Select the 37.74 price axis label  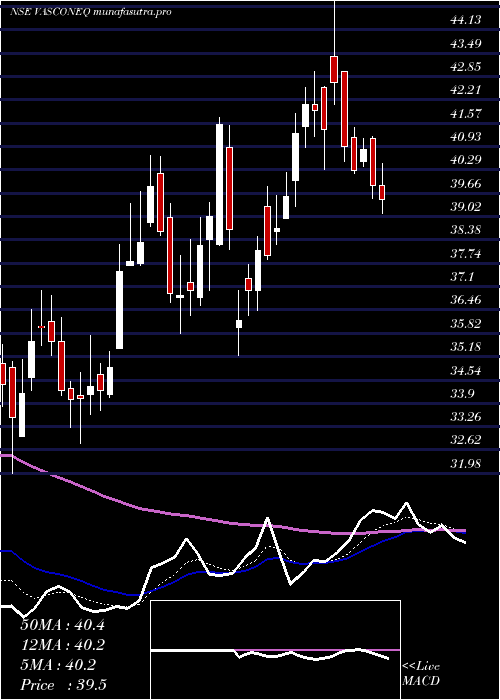[x=466, y=254]
